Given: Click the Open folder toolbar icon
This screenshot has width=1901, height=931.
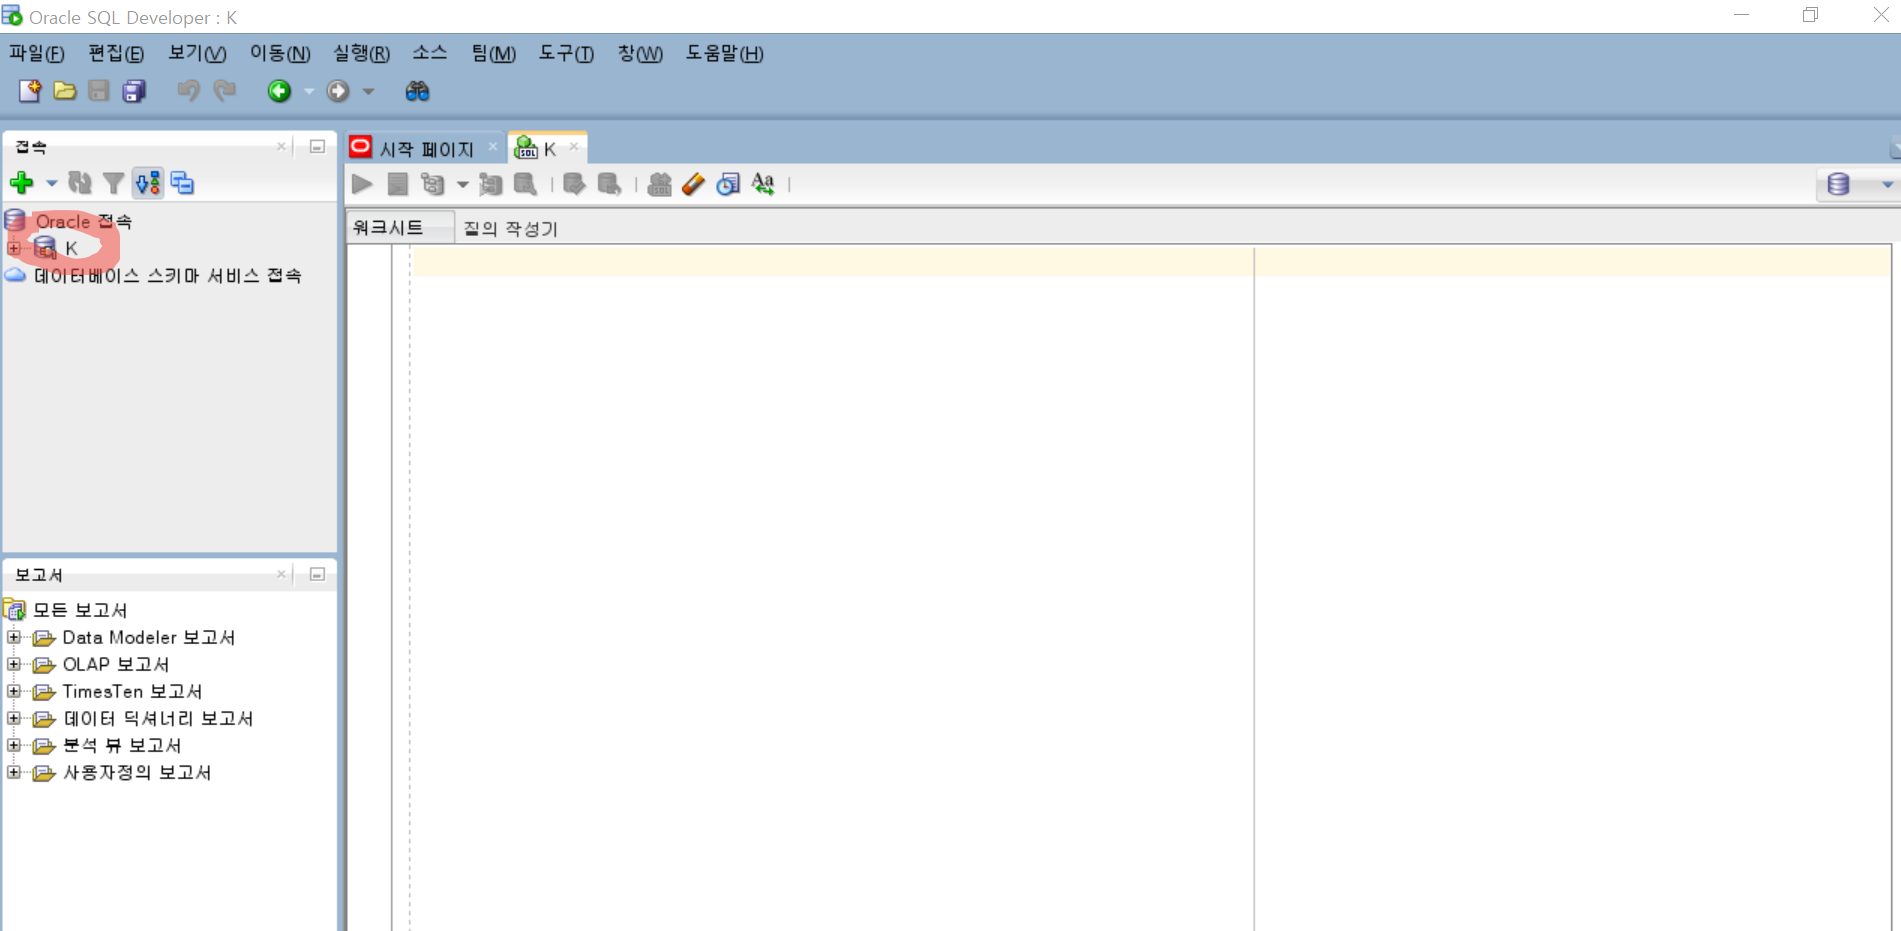Looking at the screenshot, I should point(65,91).
